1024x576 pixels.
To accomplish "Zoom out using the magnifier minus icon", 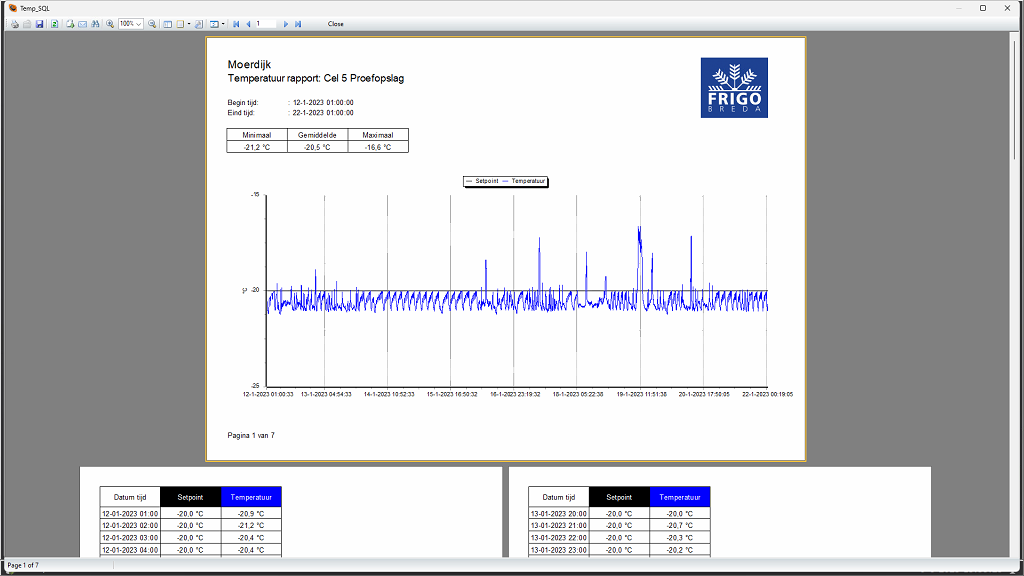I will 152,24.
